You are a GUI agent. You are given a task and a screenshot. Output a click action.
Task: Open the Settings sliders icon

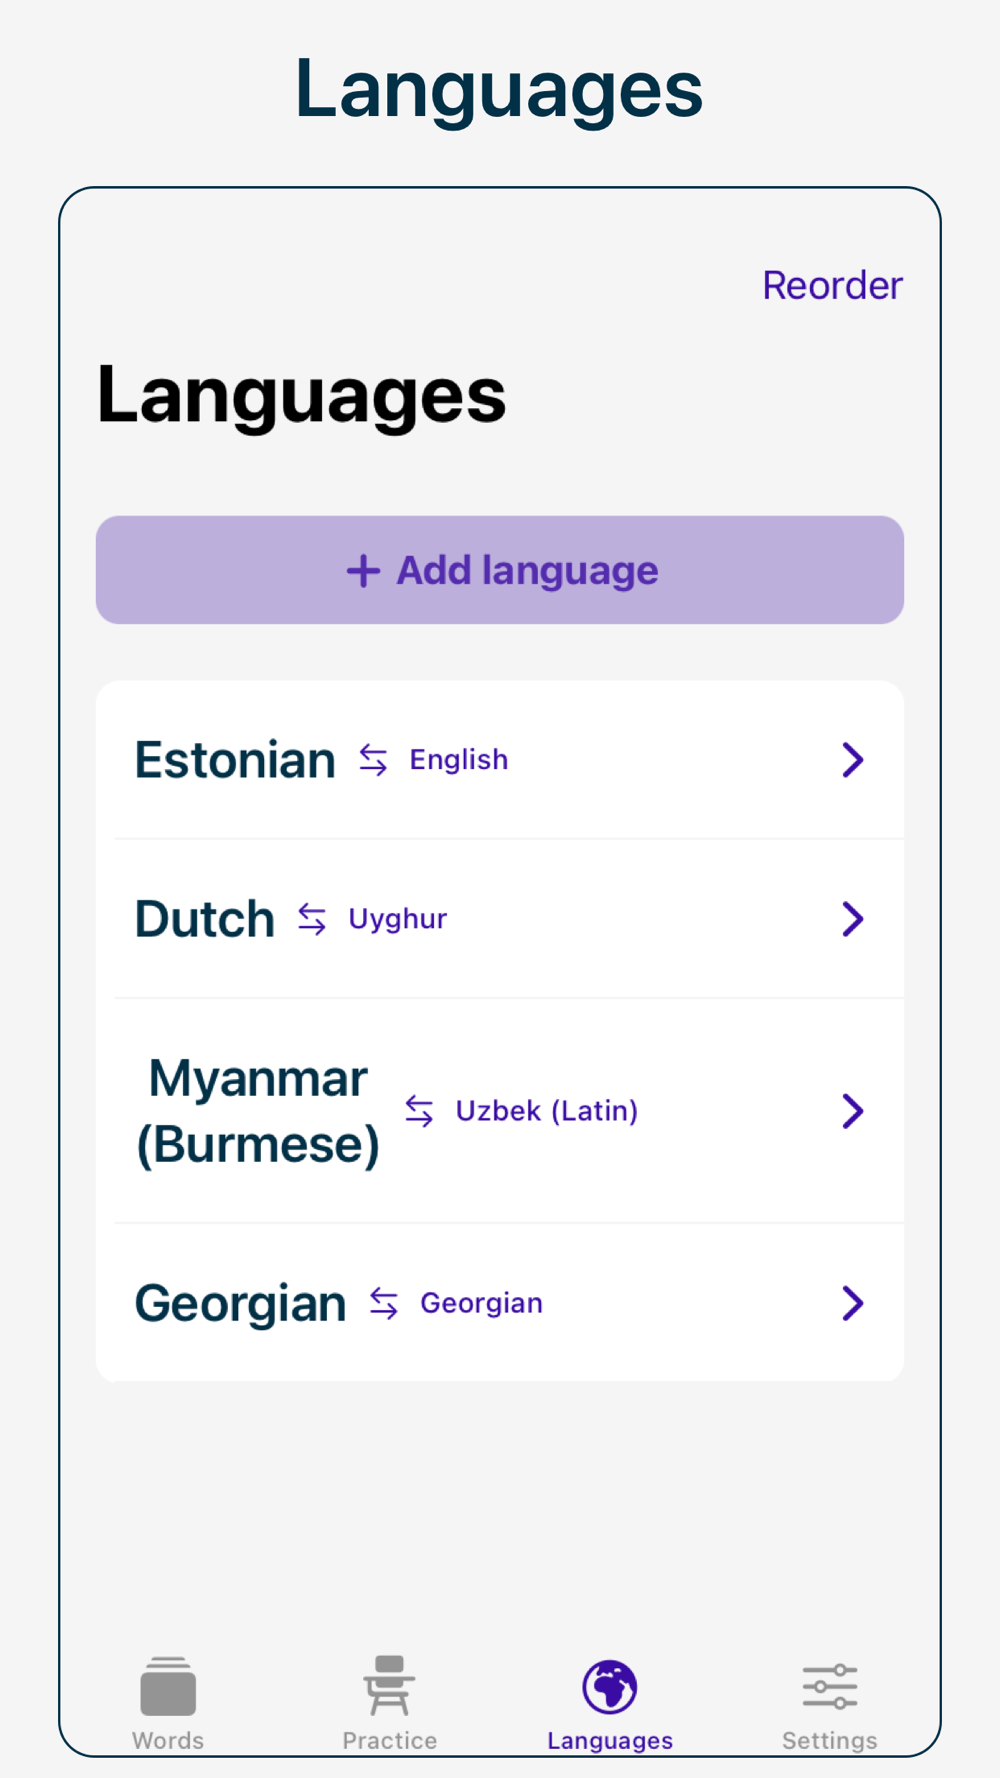830,1686
